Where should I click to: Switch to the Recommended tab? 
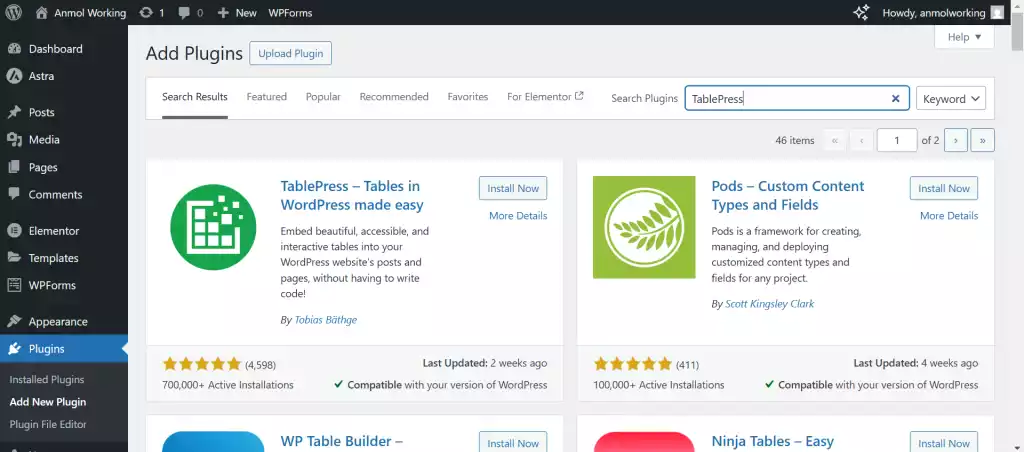pyautogui.click(x=394, y=97)
